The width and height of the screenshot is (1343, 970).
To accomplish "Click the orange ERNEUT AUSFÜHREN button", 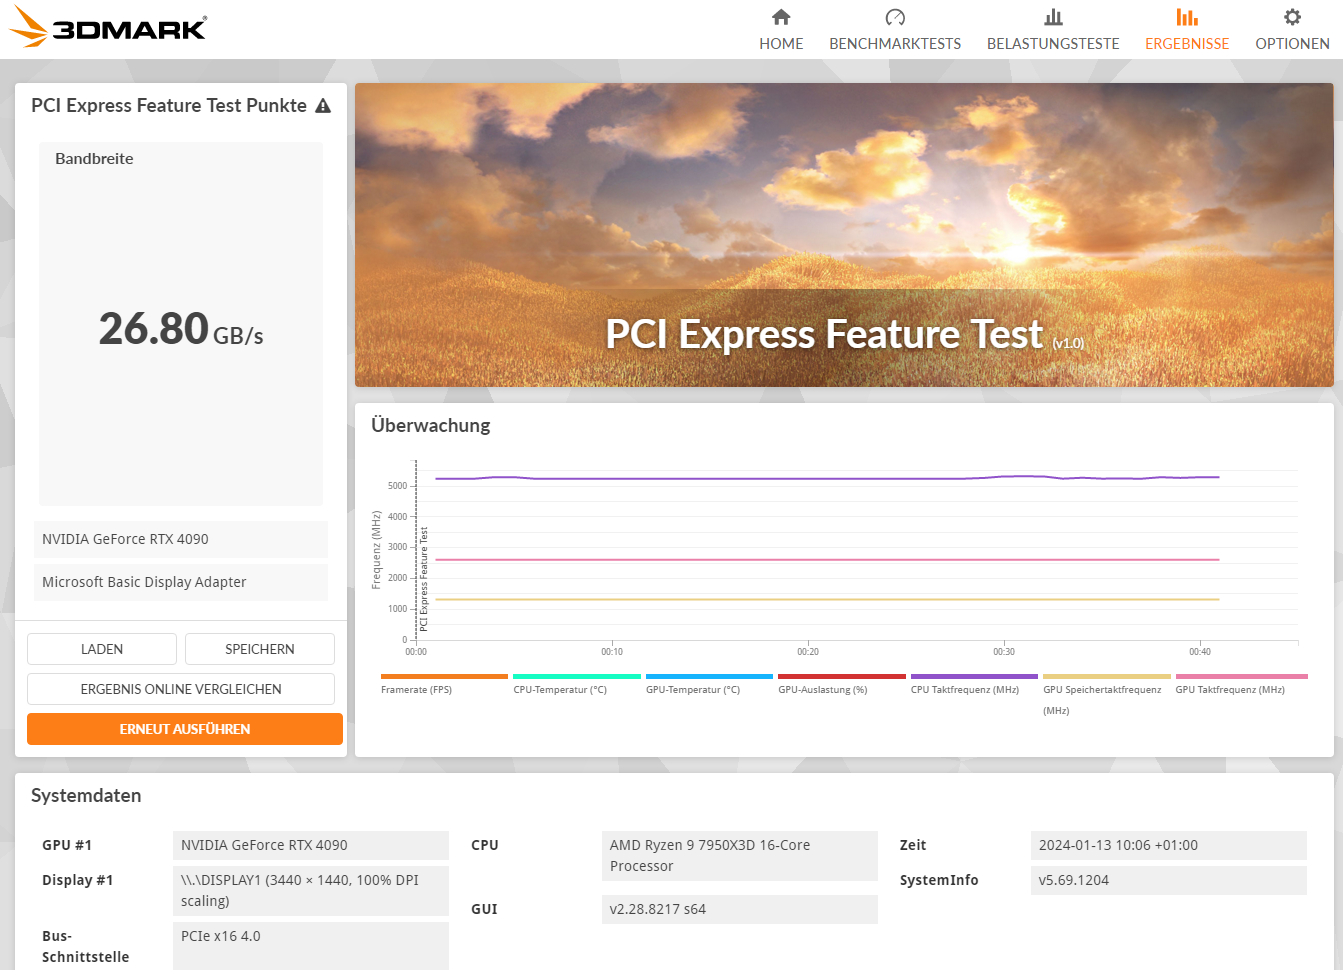I will (185, 729).
